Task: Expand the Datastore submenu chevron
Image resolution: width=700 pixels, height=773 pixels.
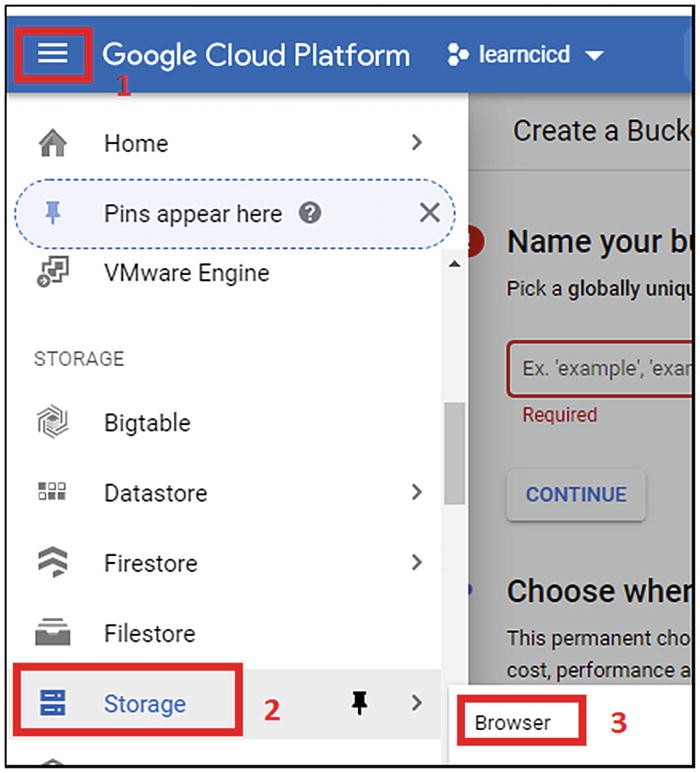Action: (417, 493)
